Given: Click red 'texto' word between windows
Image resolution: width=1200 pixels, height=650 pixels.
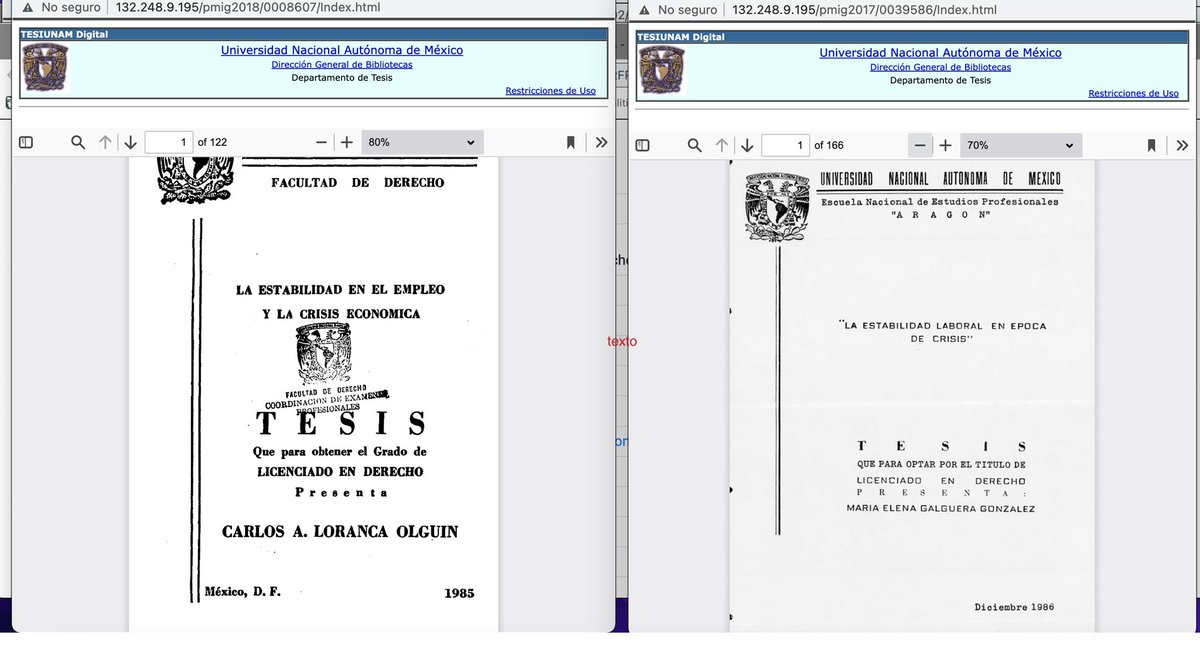Looking at the screenshot, I should click(x=622, y=341).
